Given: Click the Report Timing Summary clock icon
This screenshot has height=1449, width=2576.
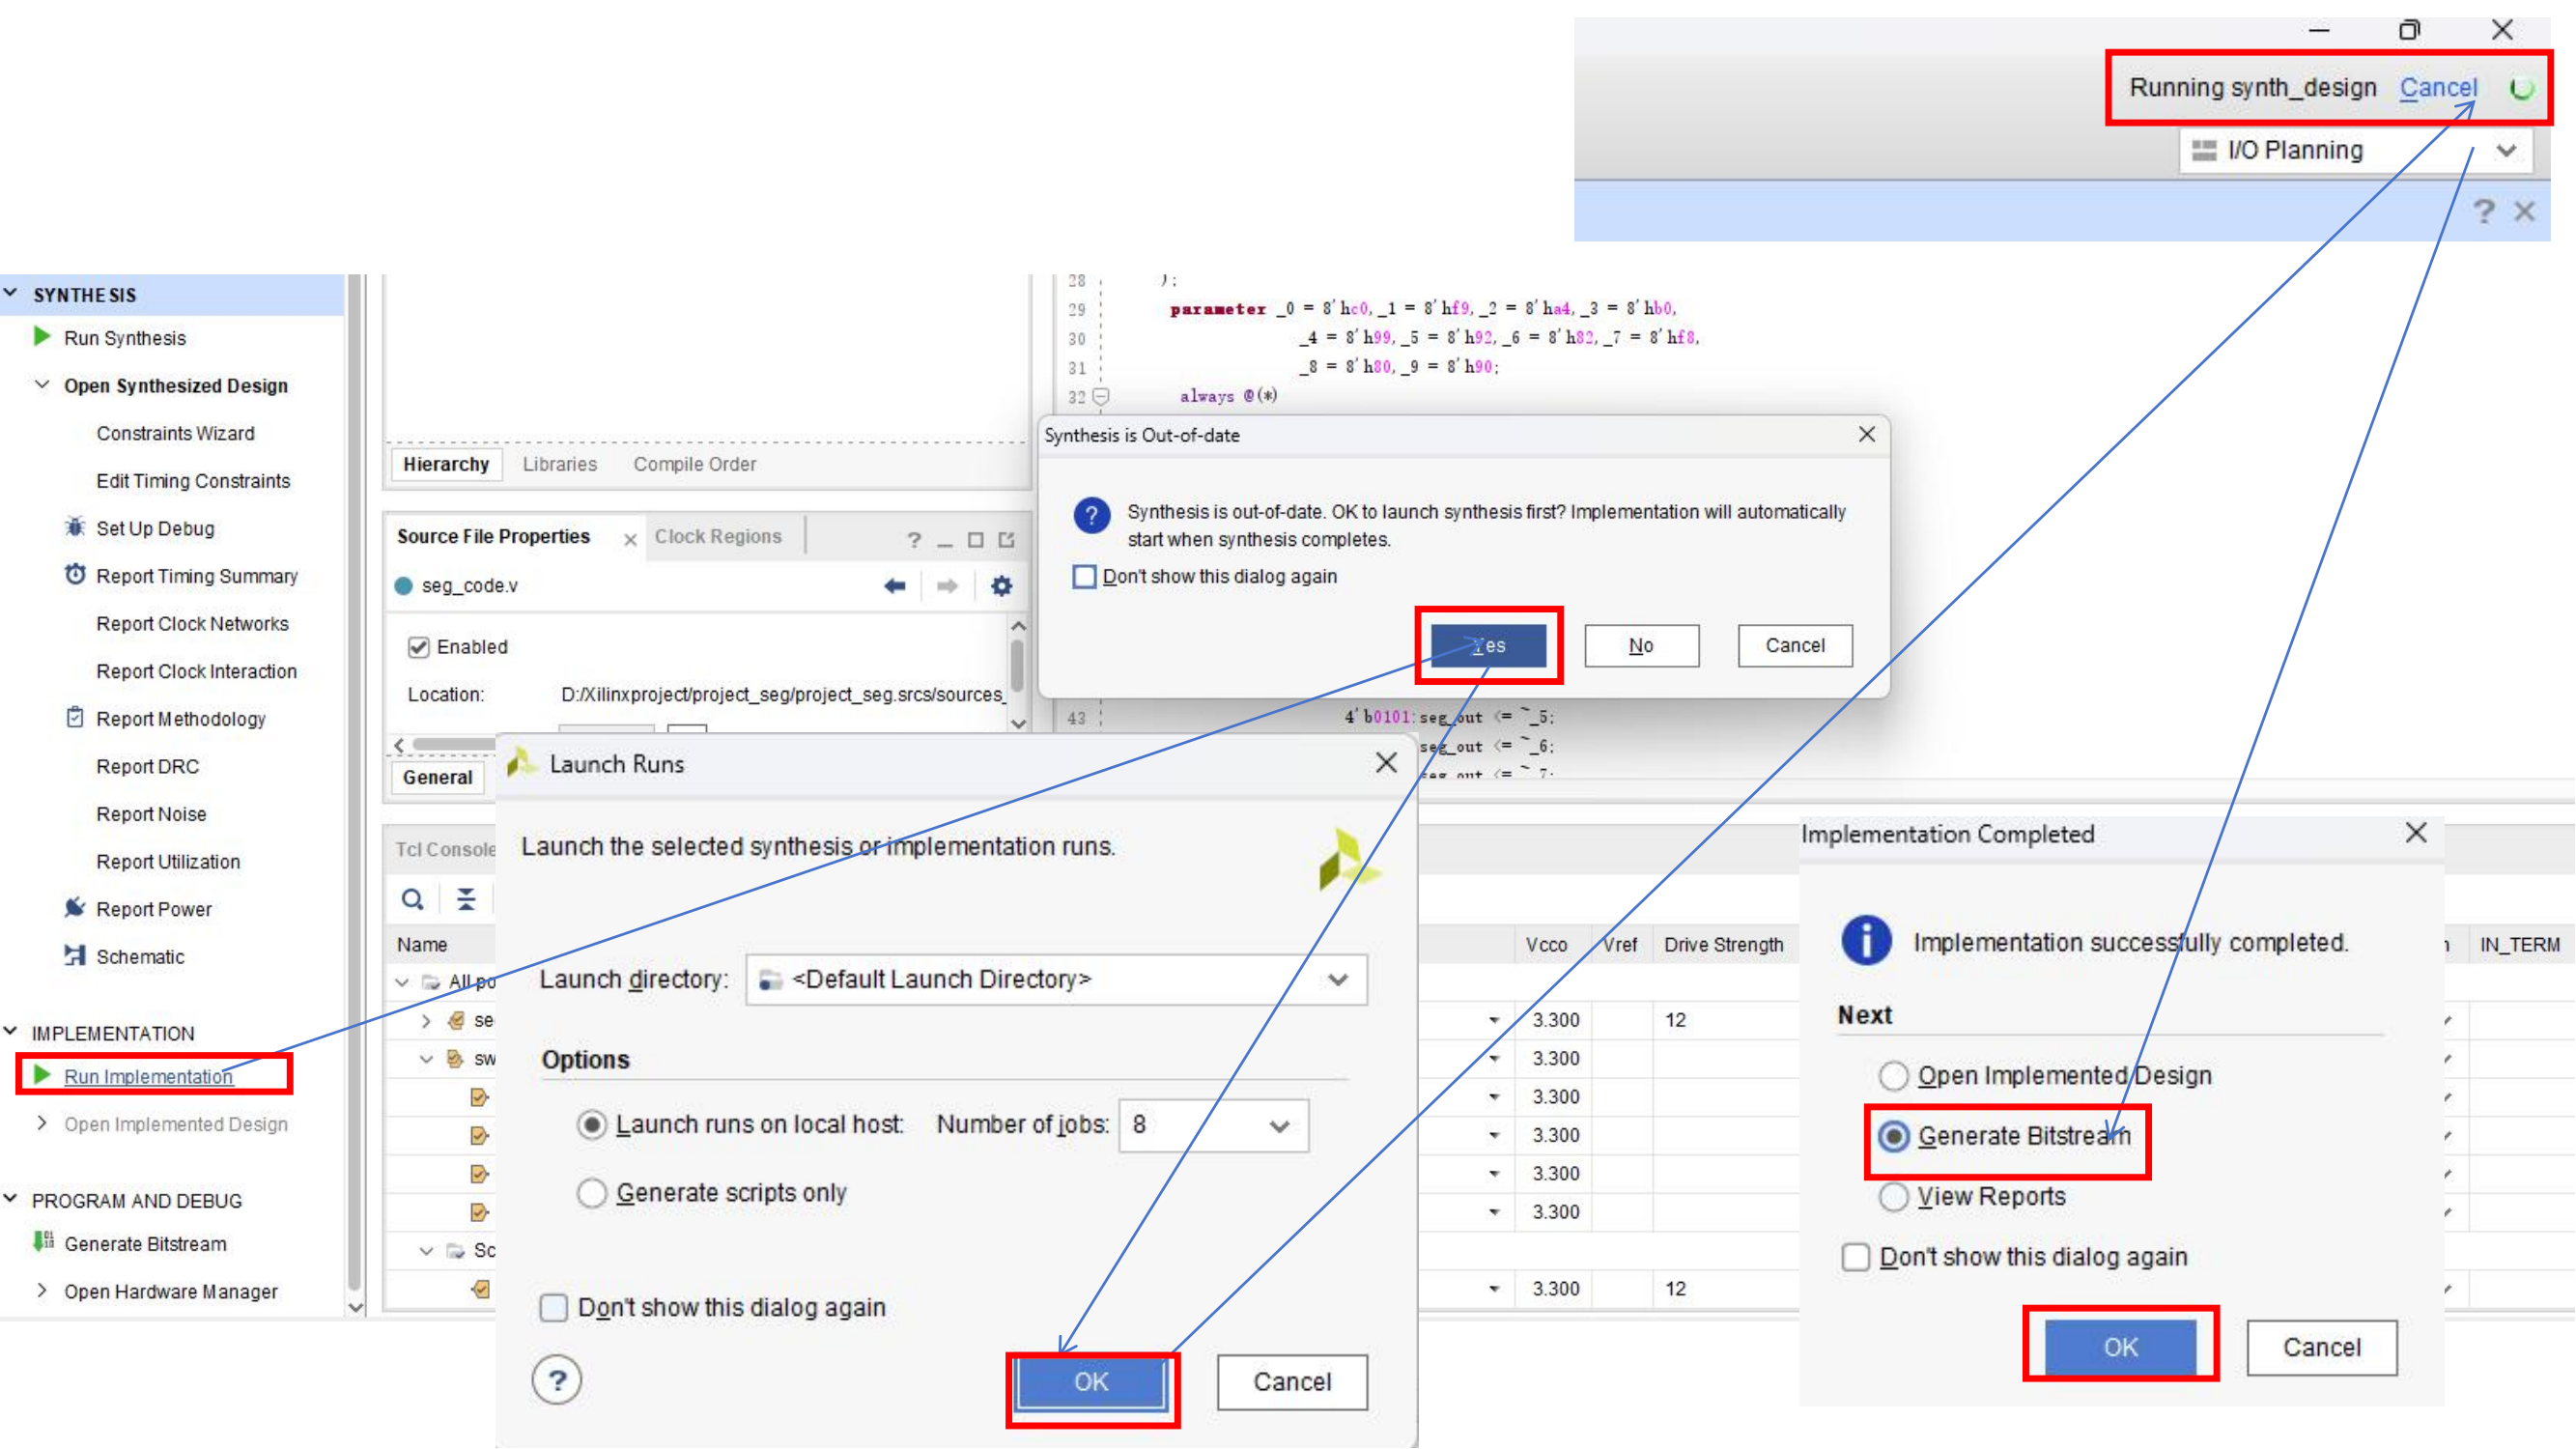Looking at the screenshot, I should (x=75, y=575).
